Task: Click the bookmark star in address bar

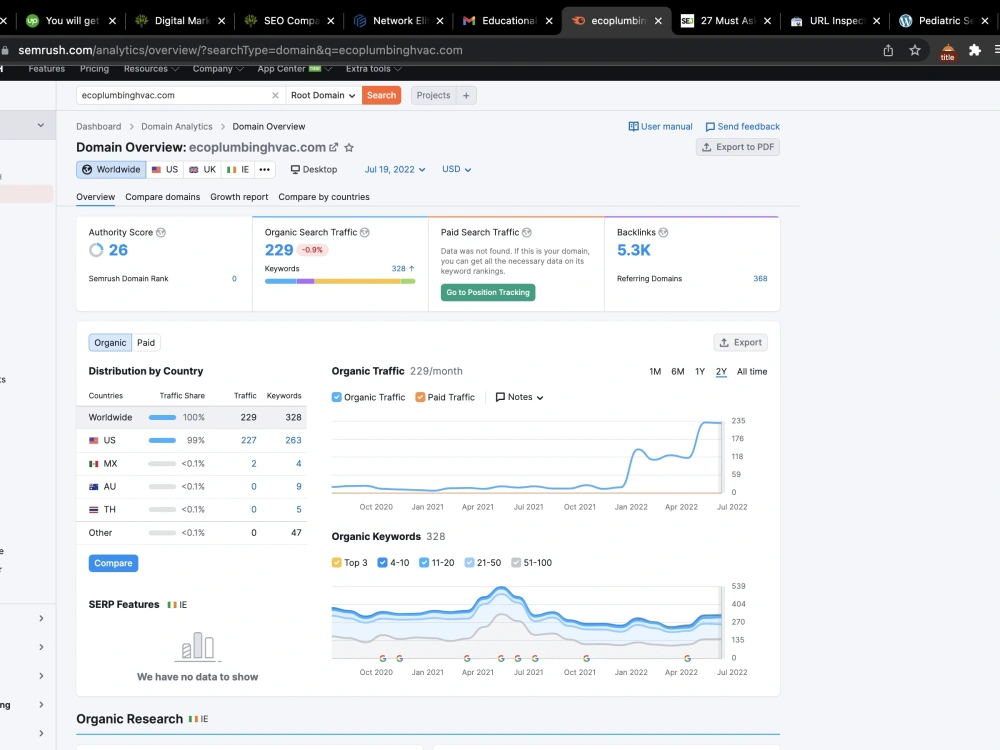Action: [x=915, y=50]
